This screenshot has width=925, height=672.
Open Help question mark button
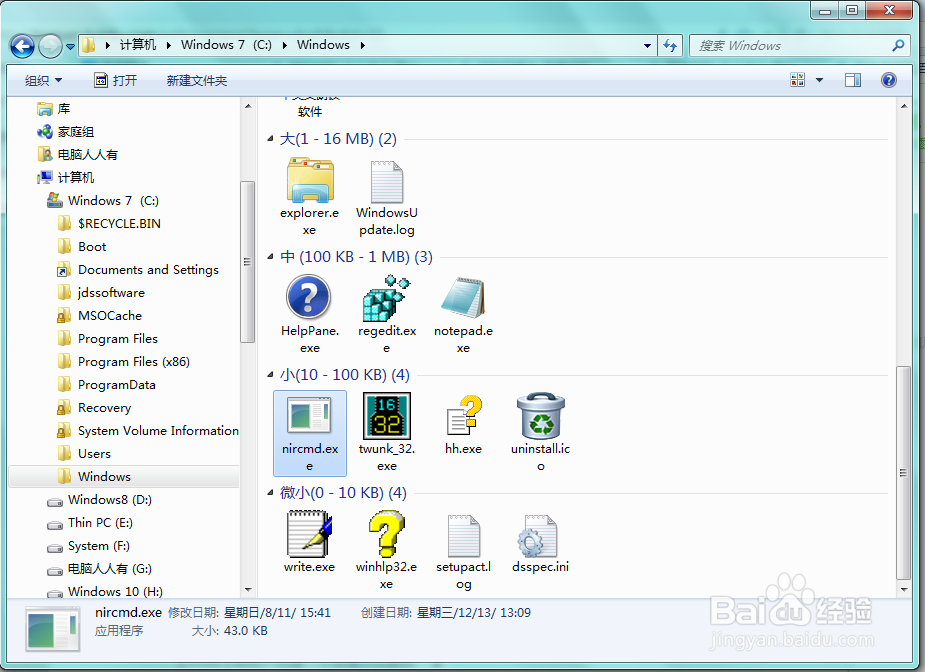coord(888,80)
